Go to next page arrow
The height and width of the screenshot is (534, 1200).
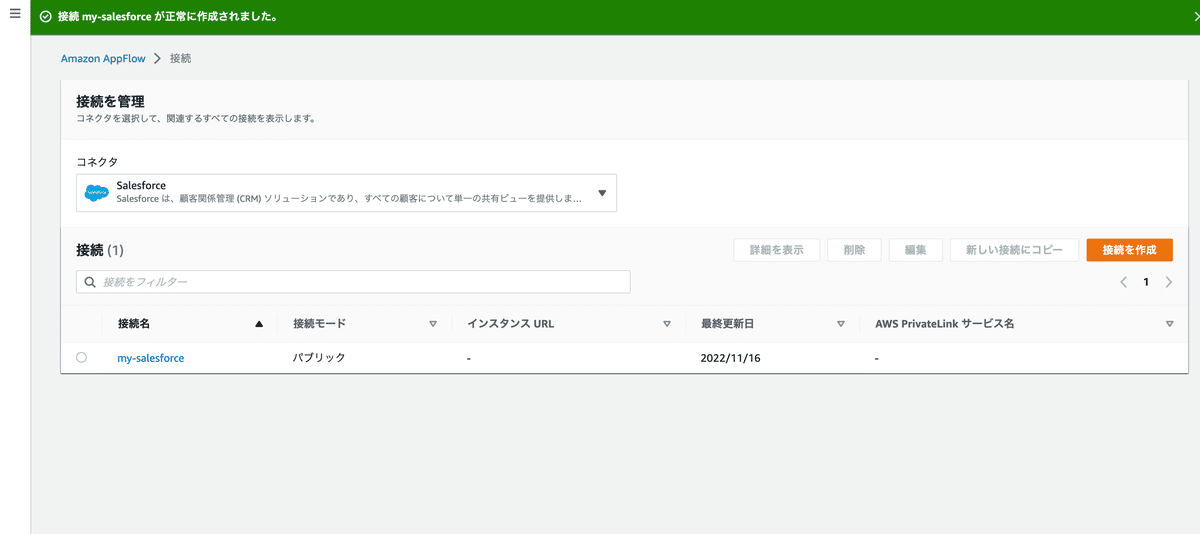(x=1169, y=282)
